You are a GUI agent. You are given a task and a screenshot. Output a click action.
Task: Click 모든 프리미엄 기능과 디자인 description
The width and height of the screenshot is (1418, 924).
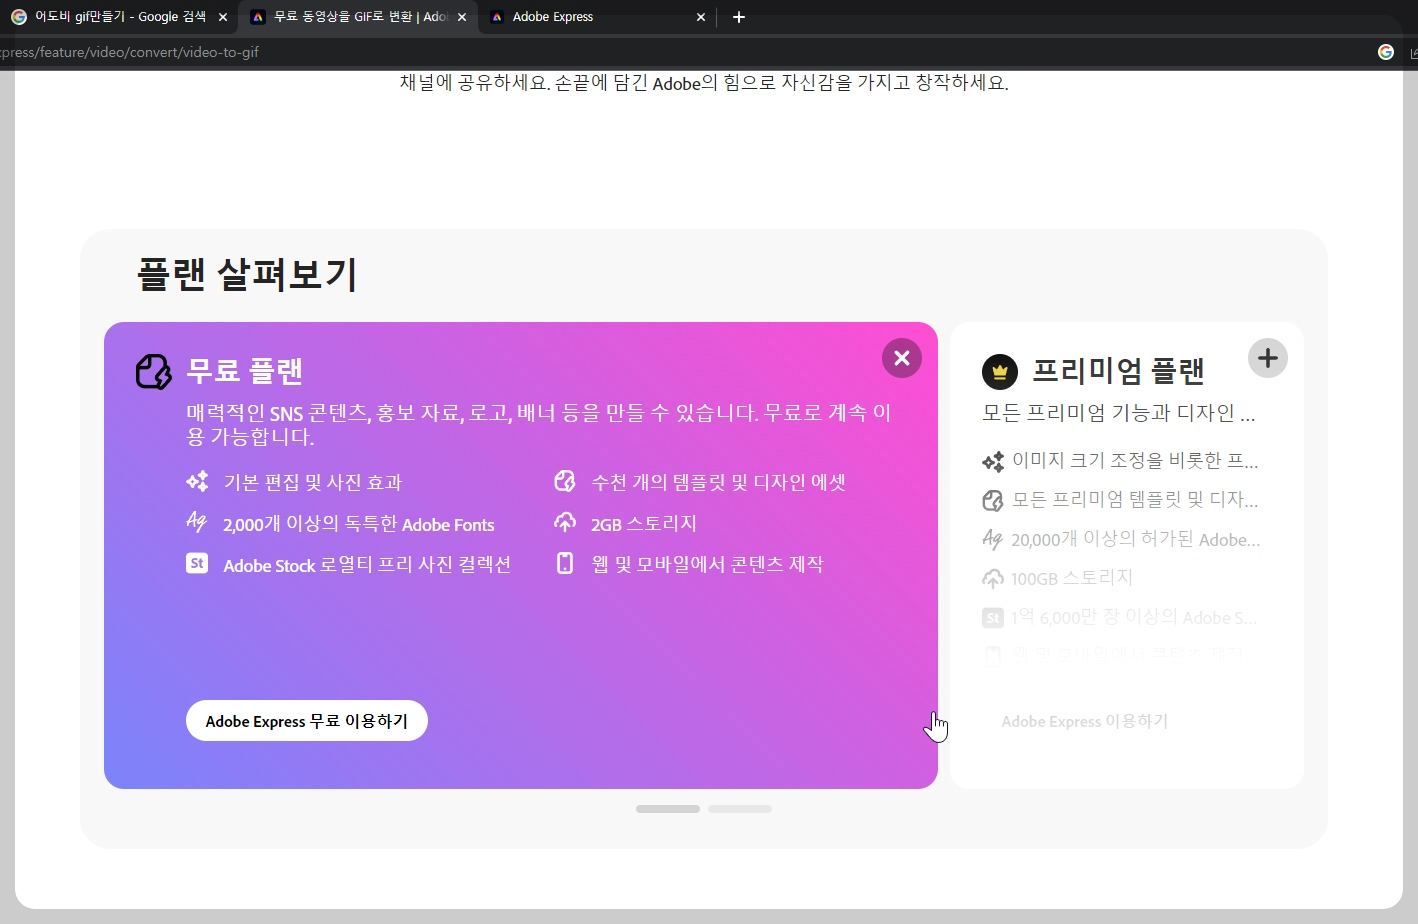click(1119, 413)
